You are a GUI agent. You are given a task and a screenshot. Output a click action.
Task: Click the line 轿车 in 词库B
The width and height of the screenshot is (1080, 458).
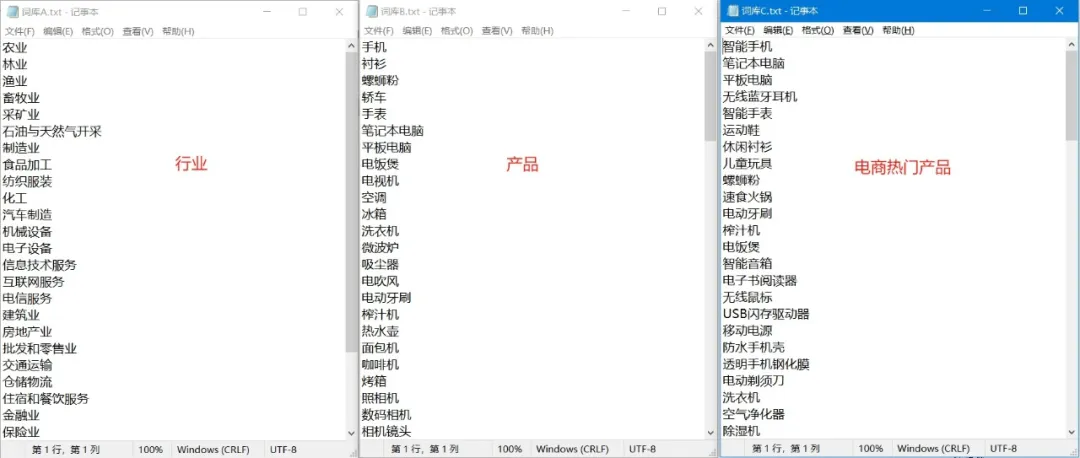[x=375, y=98]
